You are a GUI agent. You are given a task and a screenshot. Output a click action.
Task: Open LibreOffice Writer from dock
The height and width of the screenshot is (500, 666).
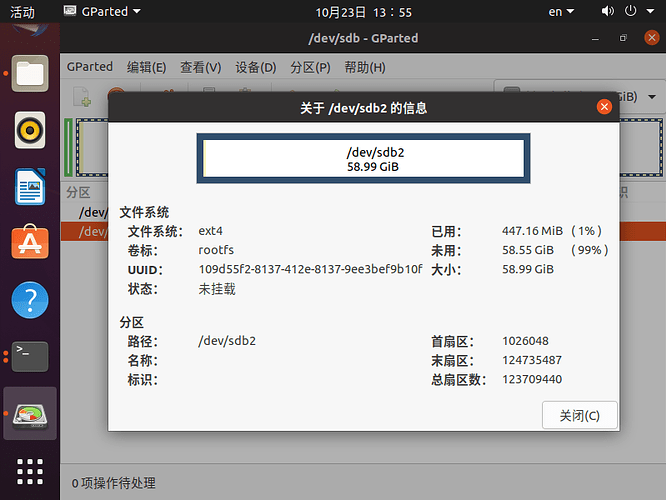tap(30, 186)
